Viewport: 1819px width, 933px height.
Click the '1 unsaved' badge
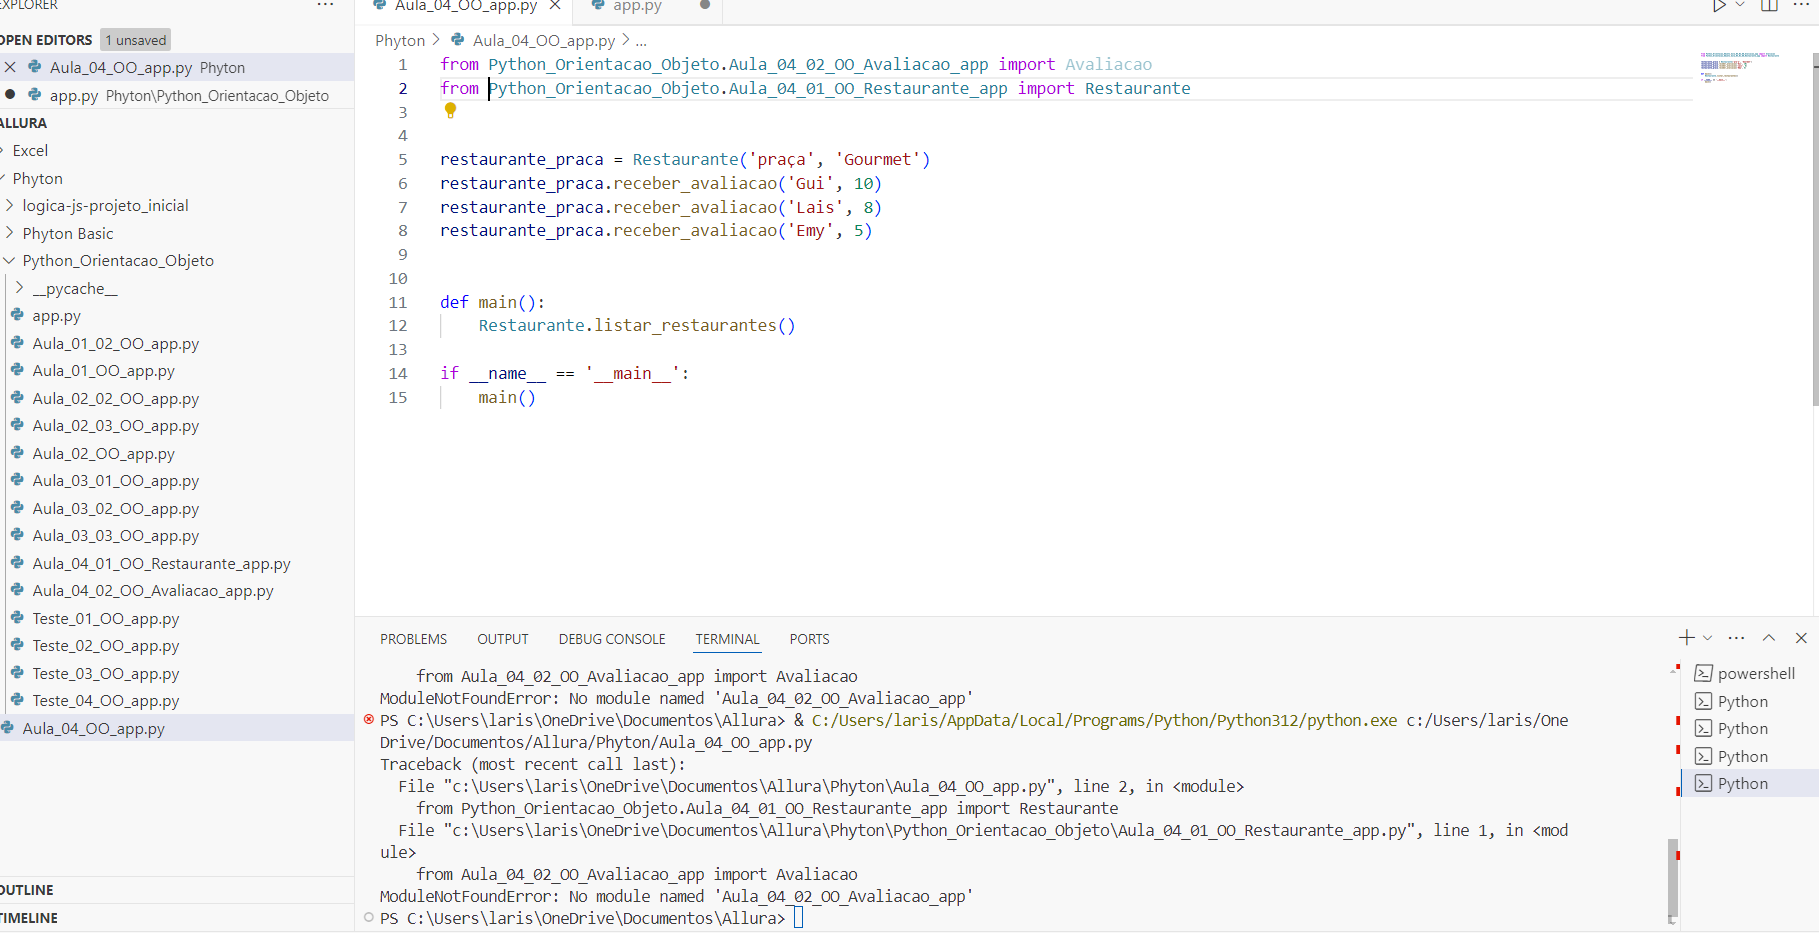(x=136, y=40)
